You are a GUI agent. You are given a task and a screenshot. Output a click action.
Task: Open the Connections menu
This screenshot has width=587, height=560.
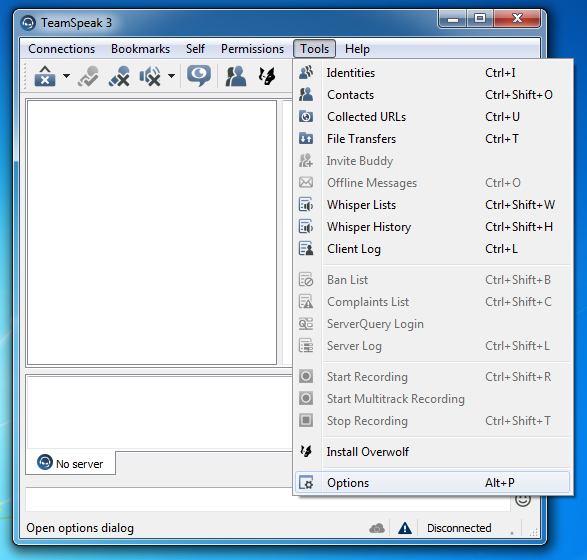coord(62,49)
